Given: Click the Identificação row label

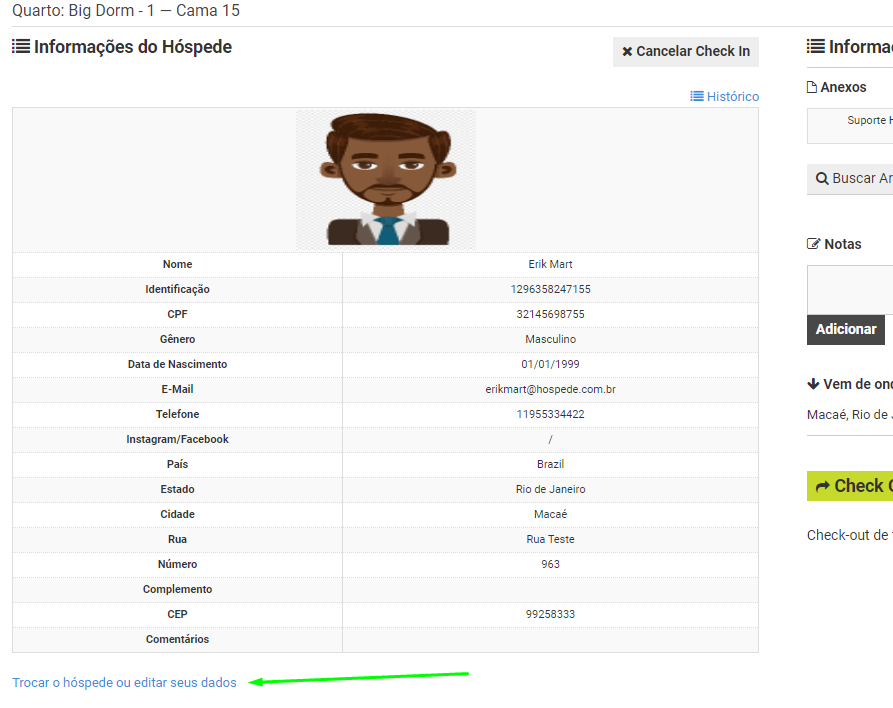Looking at the screenshot, I should tap(177, 289).
